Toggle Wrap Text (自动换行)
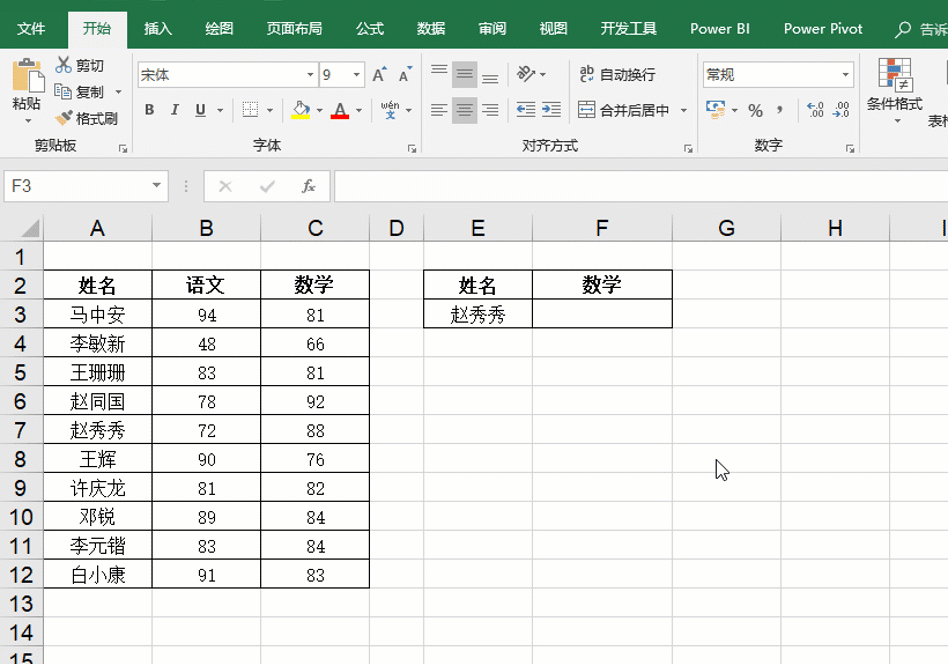 (617, 74)
